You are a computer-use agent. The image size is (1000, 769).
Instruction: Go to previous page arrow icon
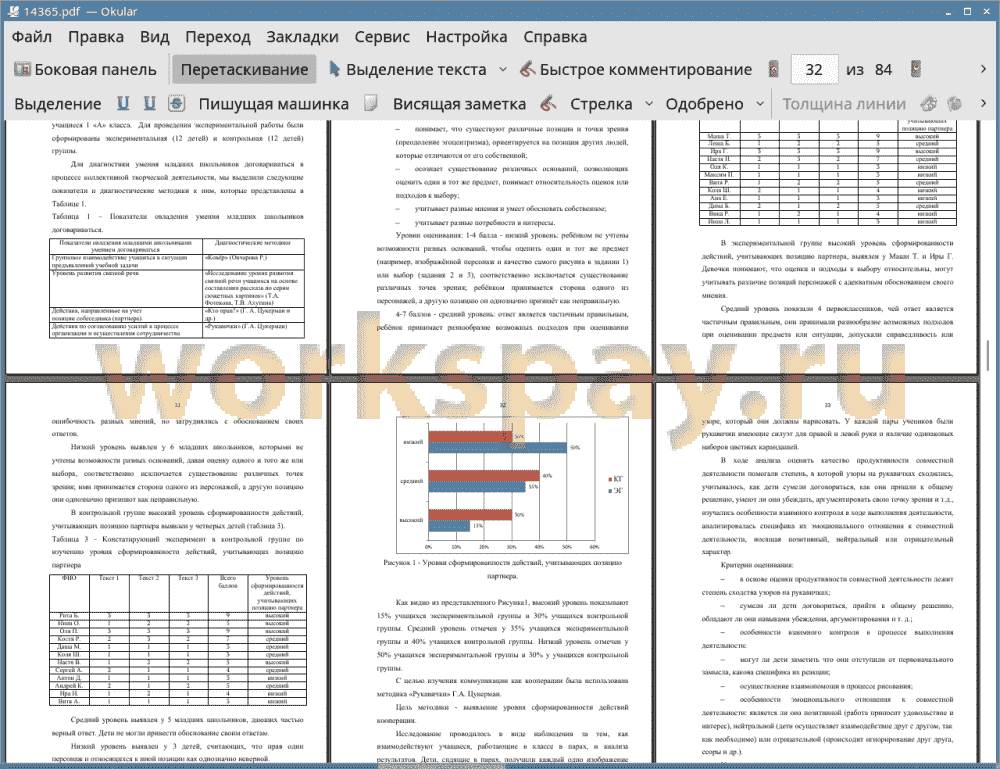click(x=774, y=70)
